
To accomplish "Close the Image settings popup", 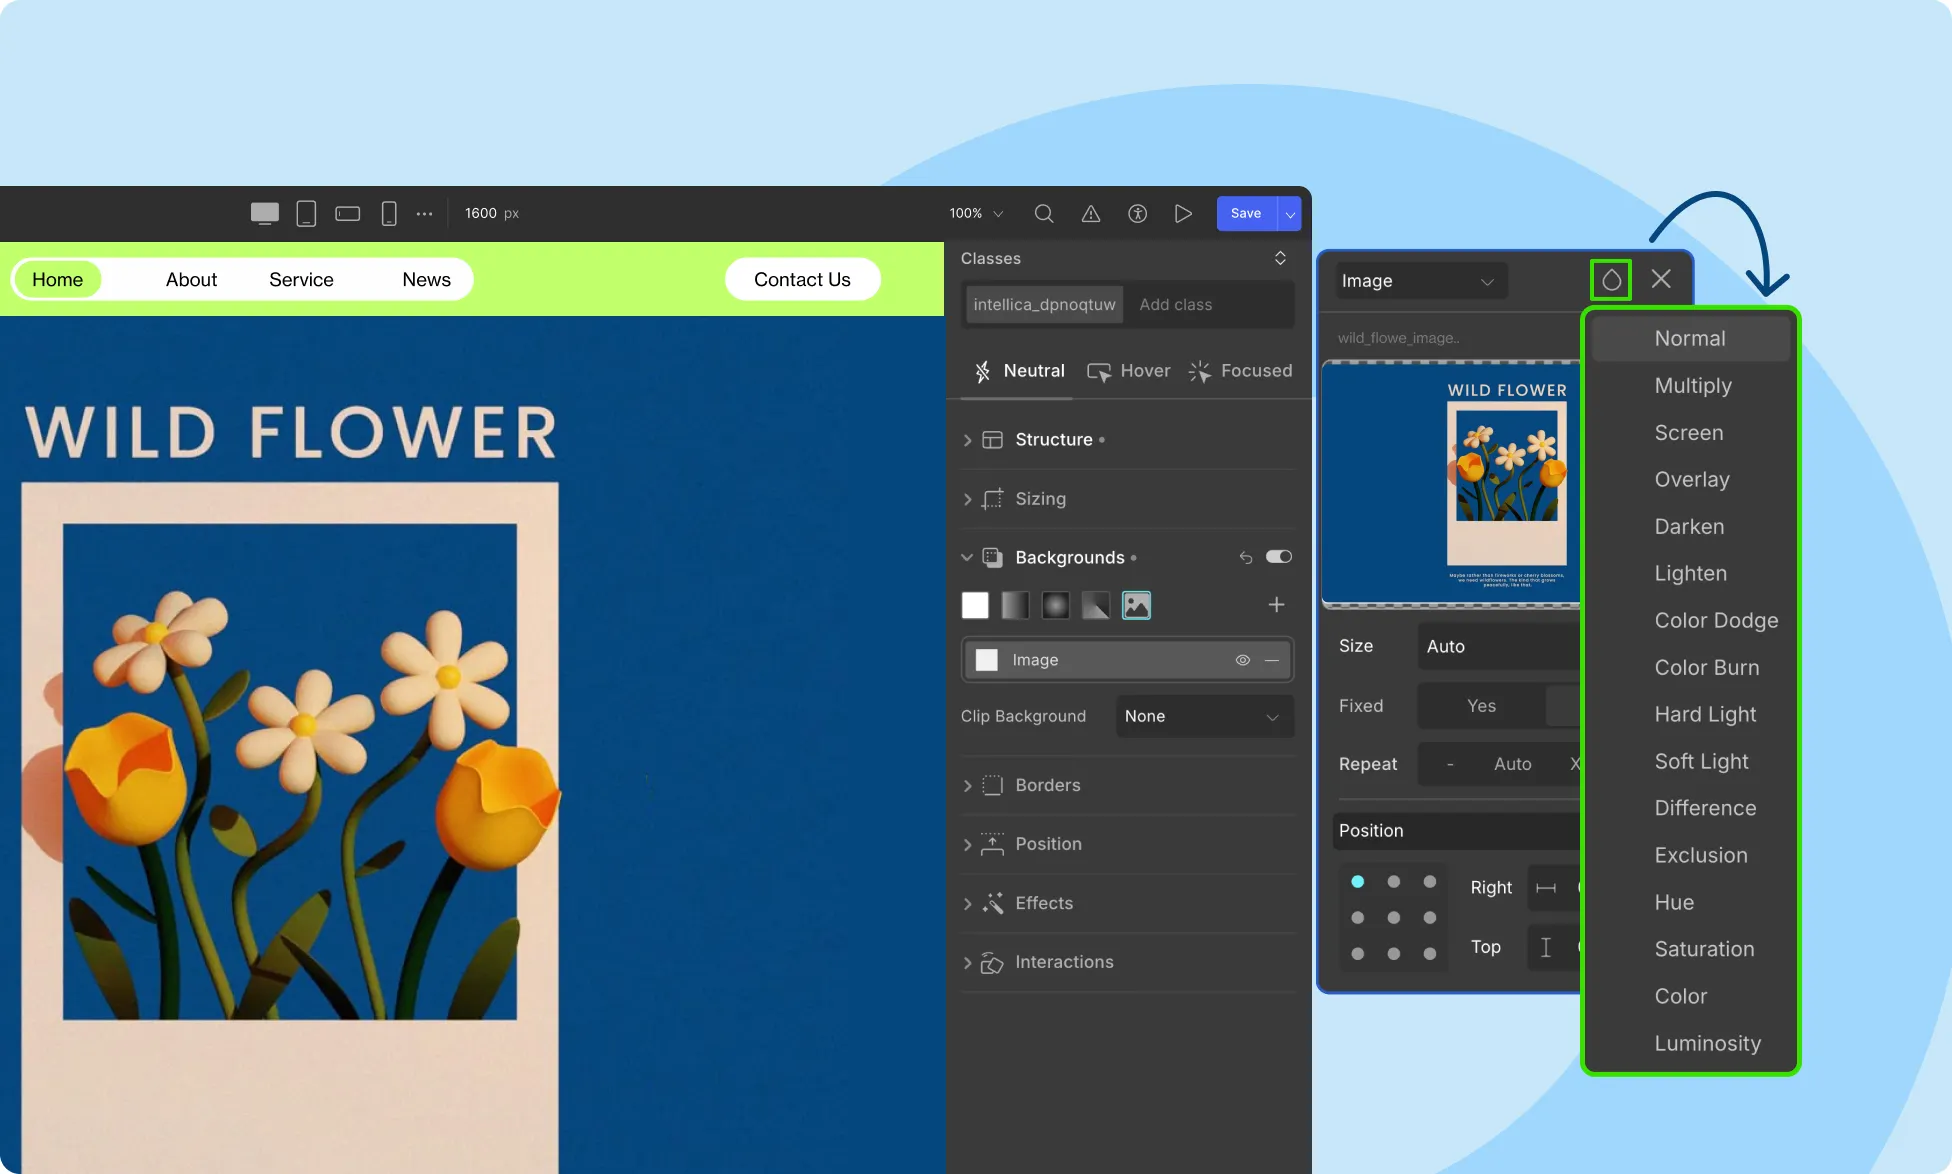I will [1661, 279].
